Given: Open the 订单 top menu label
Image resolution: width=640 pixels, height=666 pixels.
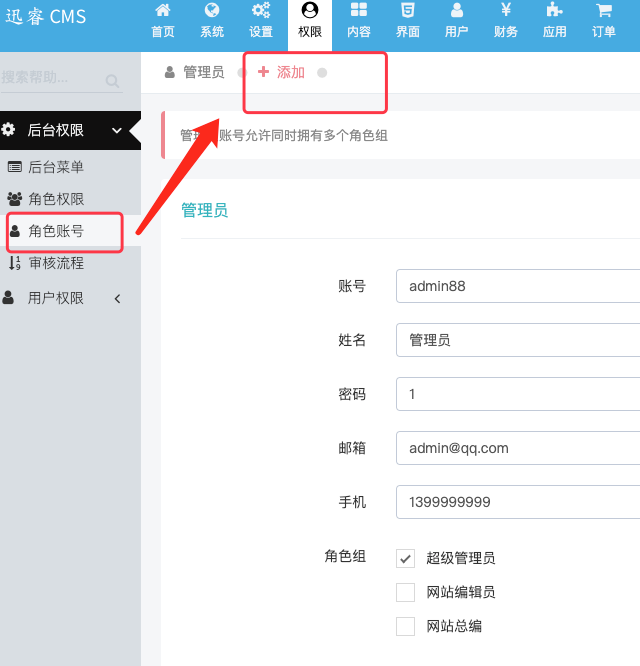Looking at the screenshot, I should pos(603,31).
